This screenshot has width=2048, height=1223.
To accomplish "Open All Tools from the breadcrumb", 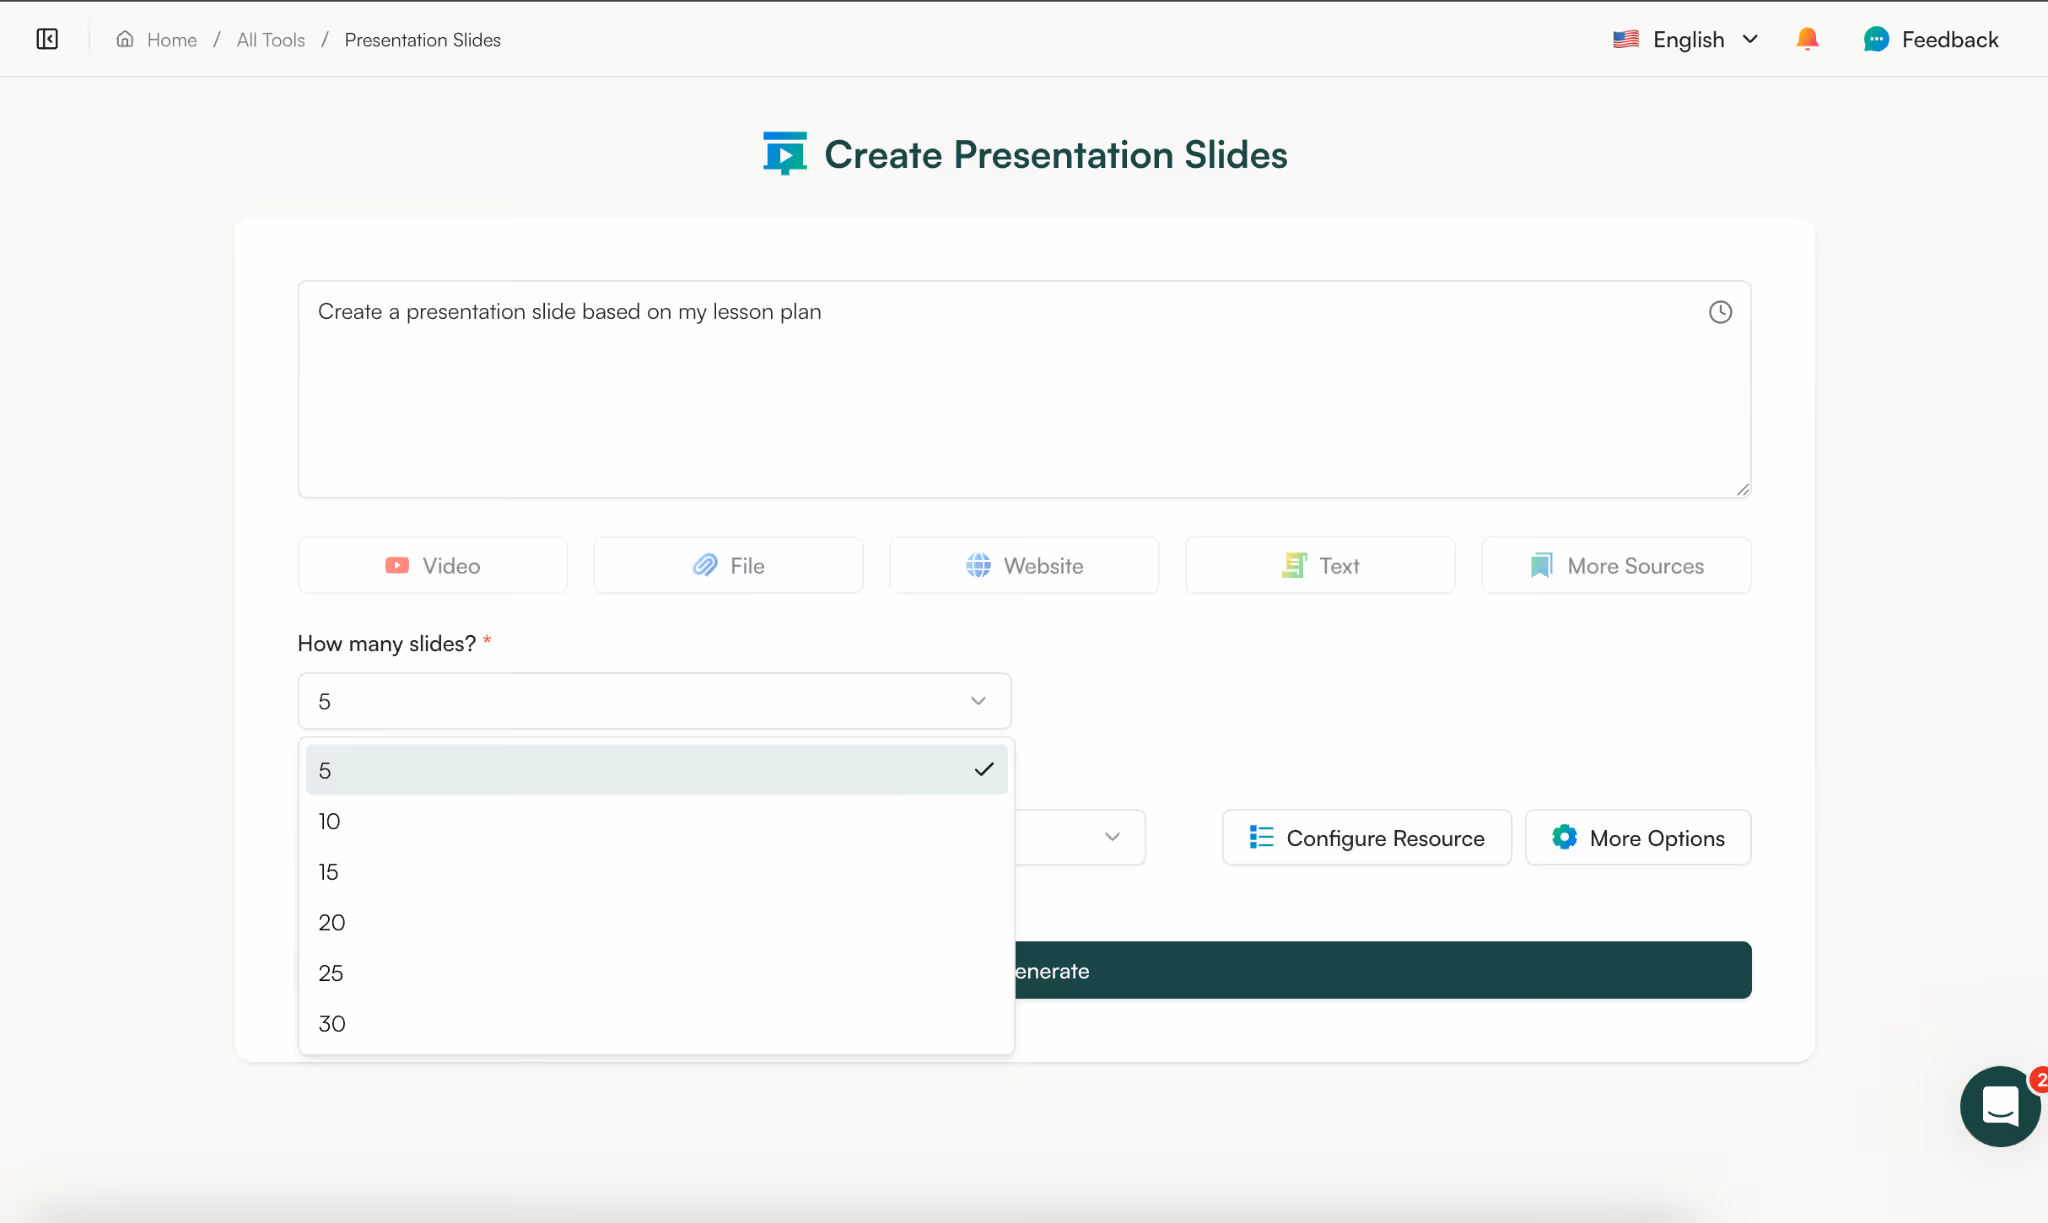I will coord(269,39).
